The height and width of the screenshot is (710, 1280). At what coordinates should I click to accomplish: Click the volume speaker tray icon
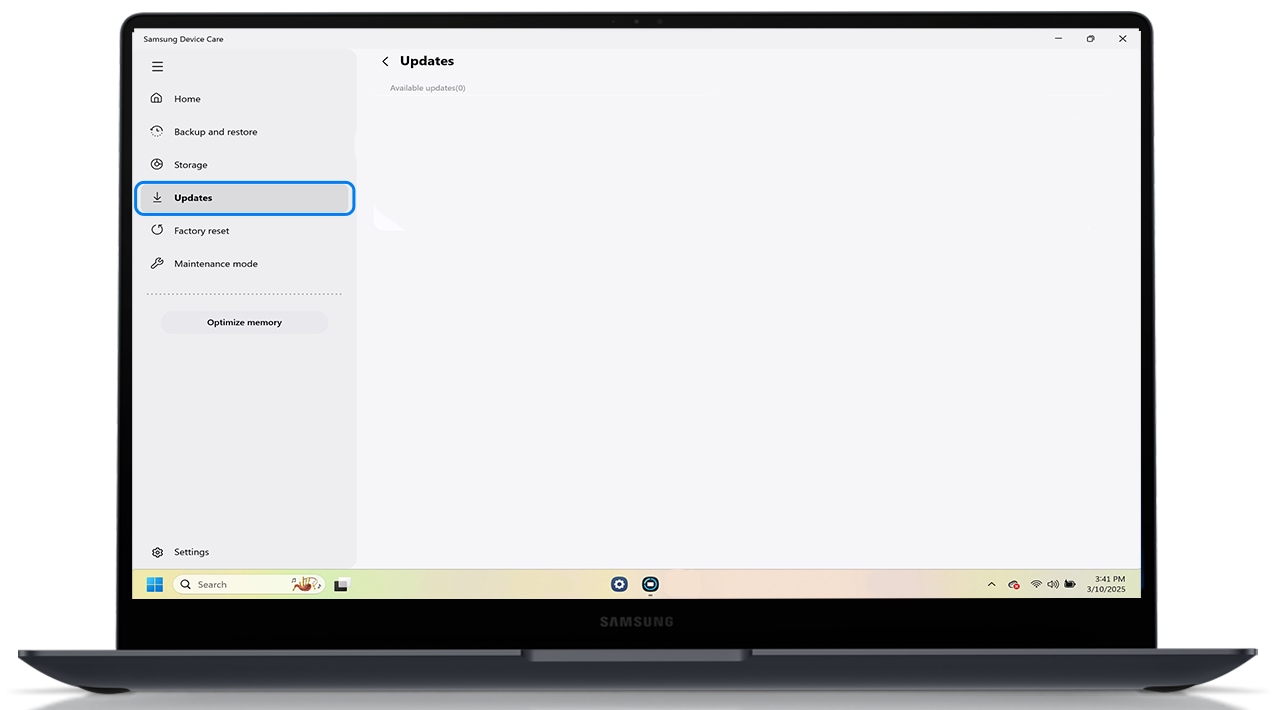[x=1052, y=584]
